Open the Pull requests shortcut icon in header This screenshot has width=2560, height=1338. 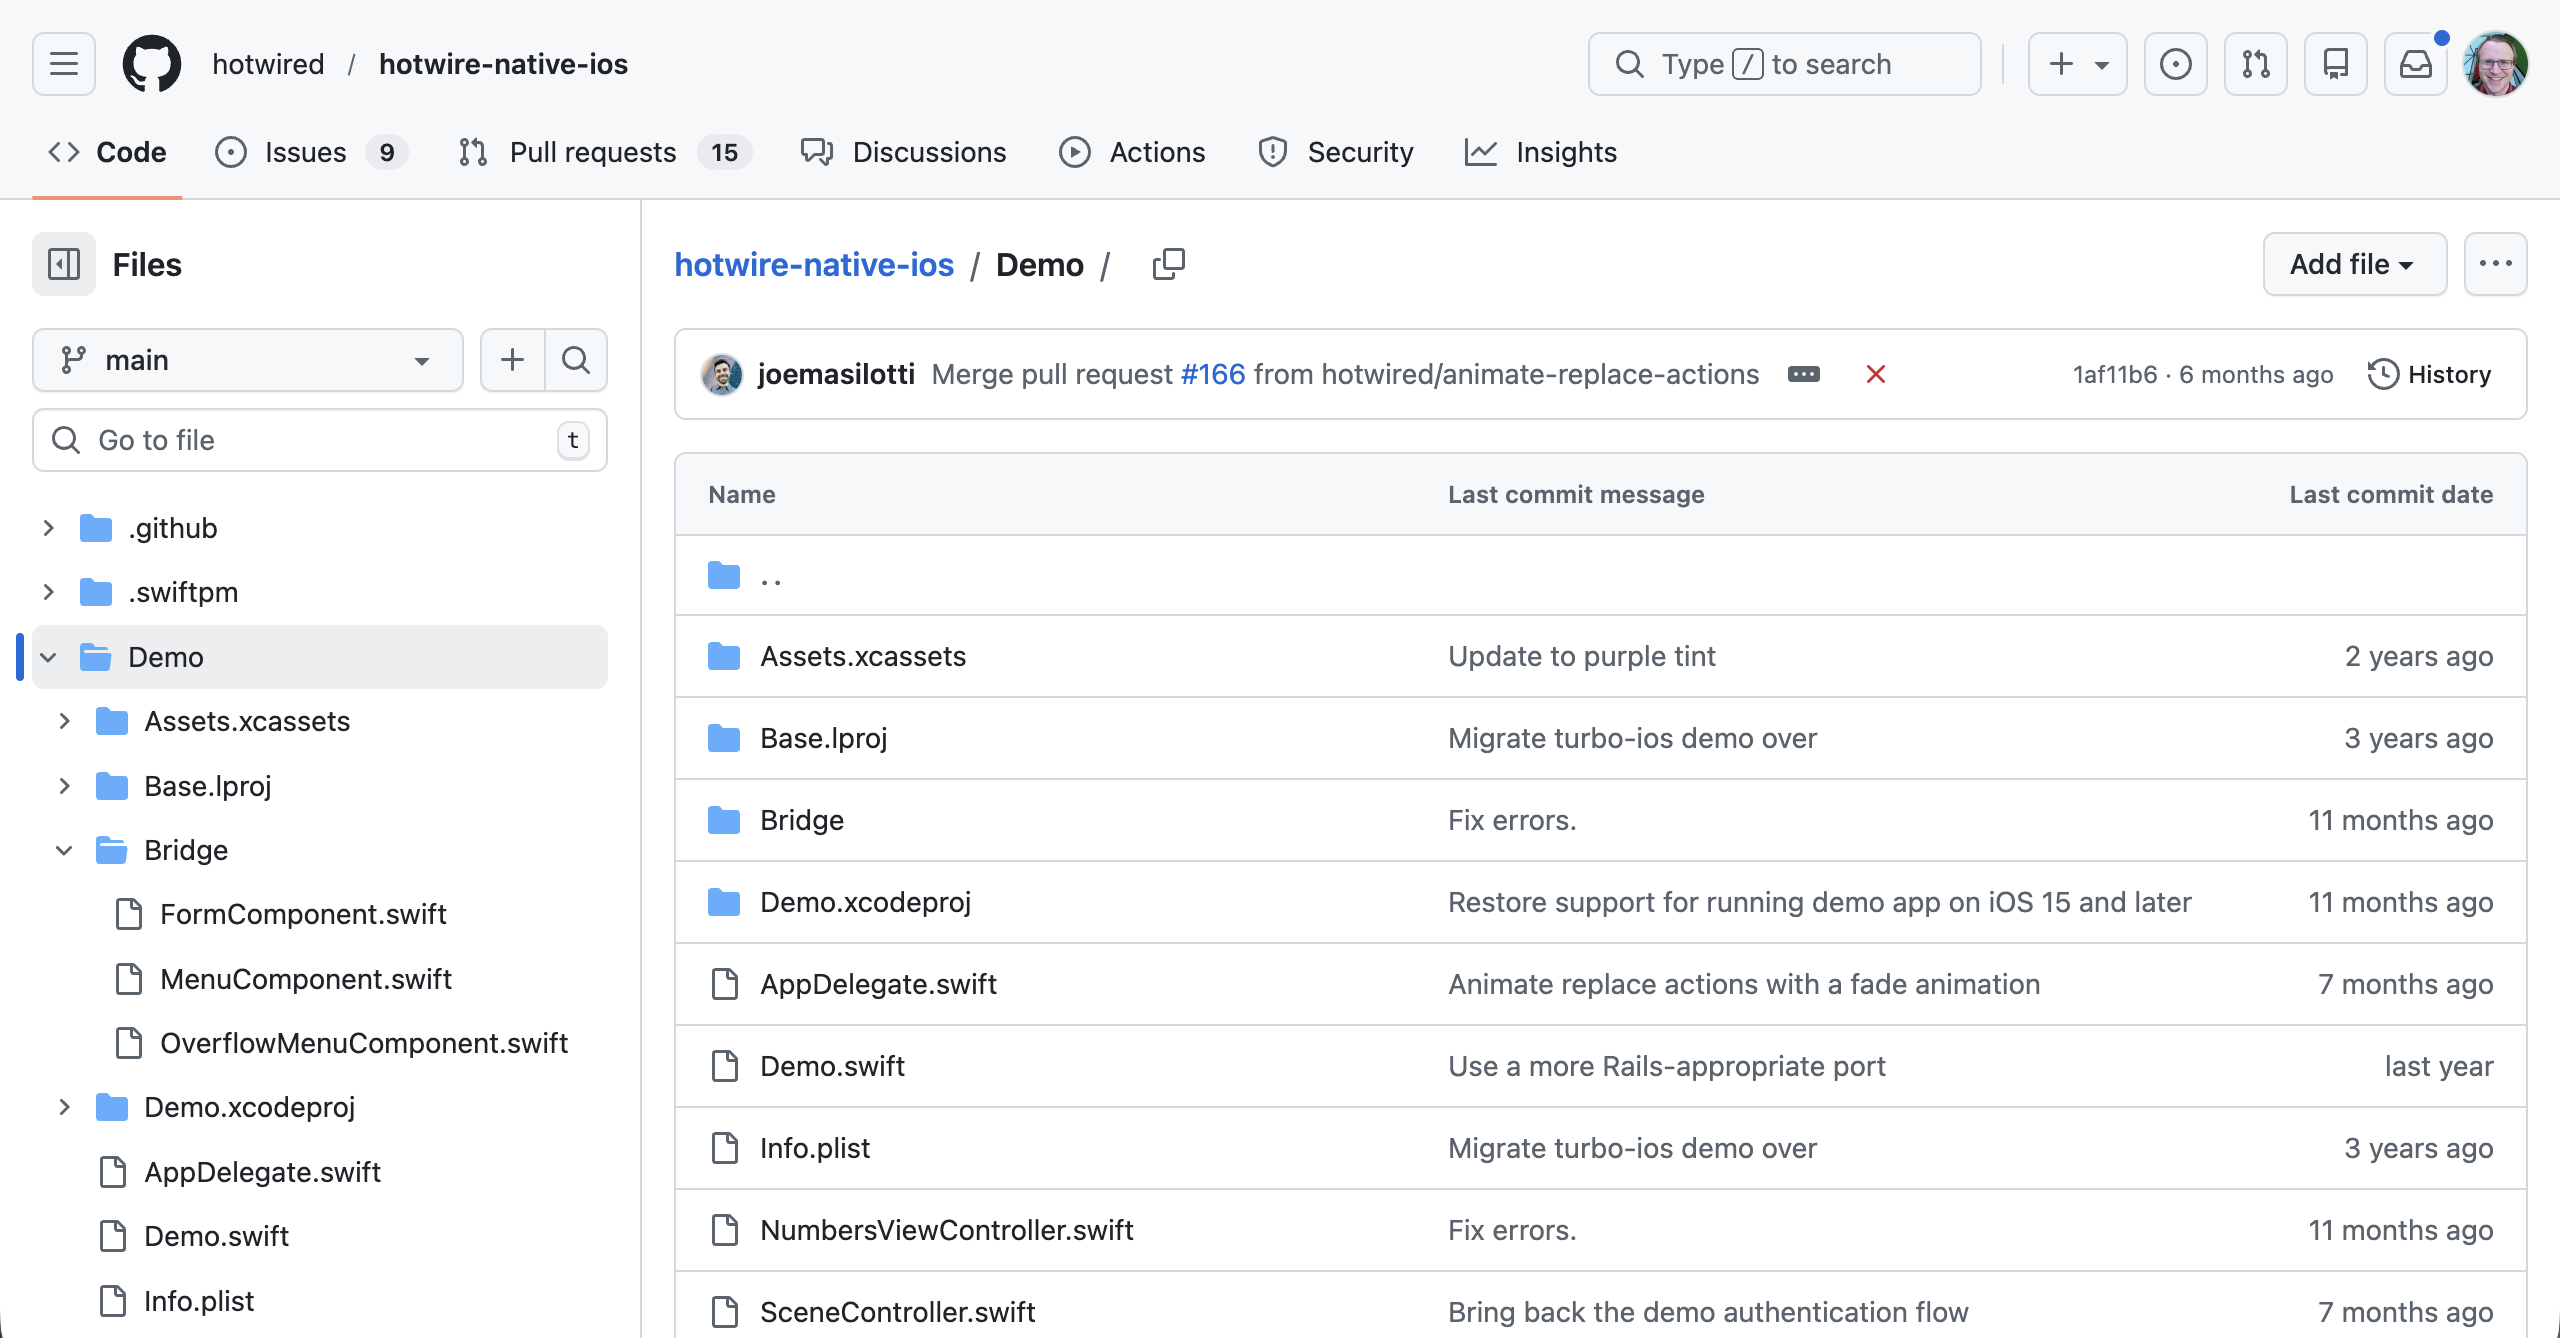coord(2255,64)
